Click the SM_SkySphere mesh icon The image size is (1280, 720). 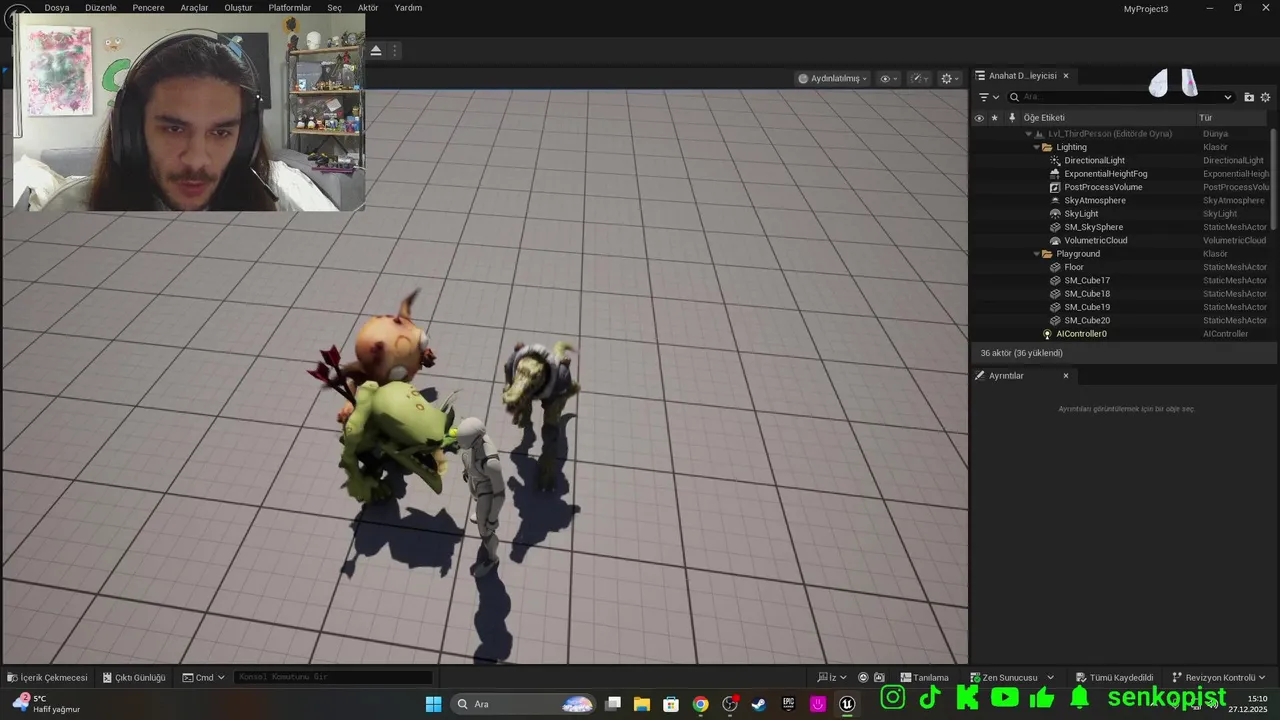click(x=1055, y=227)
